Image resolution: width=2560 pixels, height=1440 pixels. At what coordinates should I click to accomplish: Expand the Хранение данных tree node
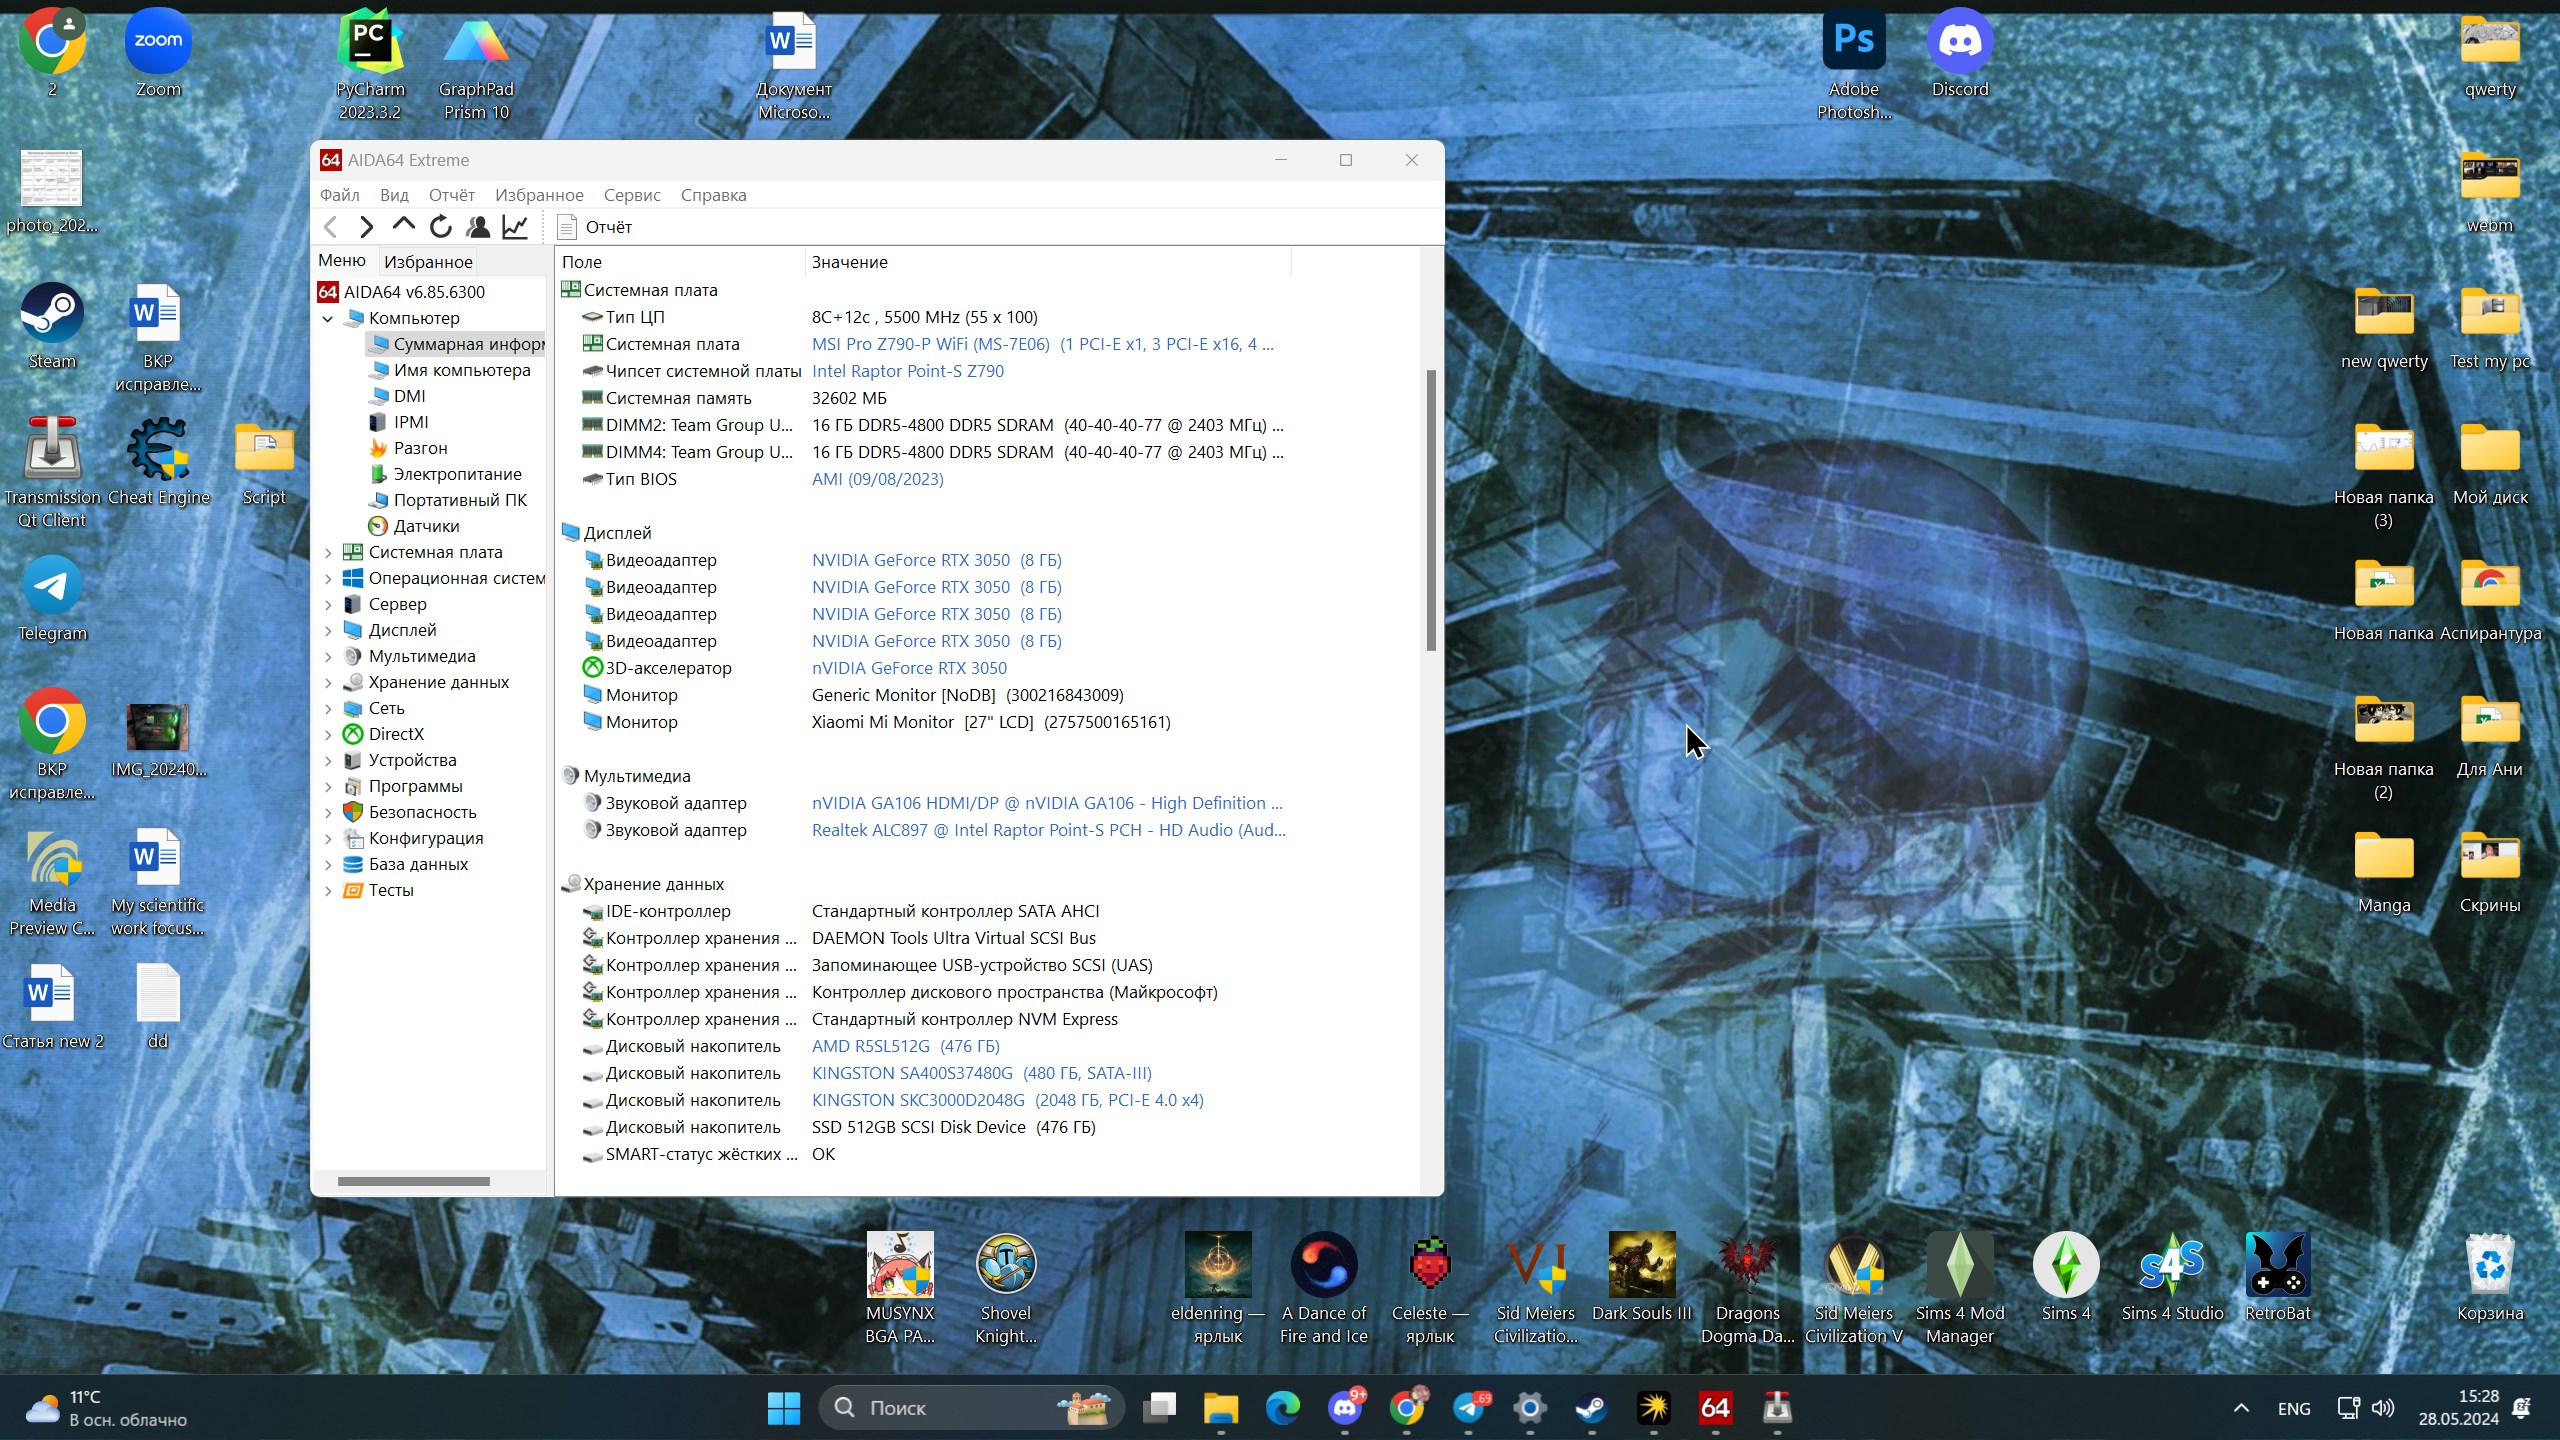point(328,682)
